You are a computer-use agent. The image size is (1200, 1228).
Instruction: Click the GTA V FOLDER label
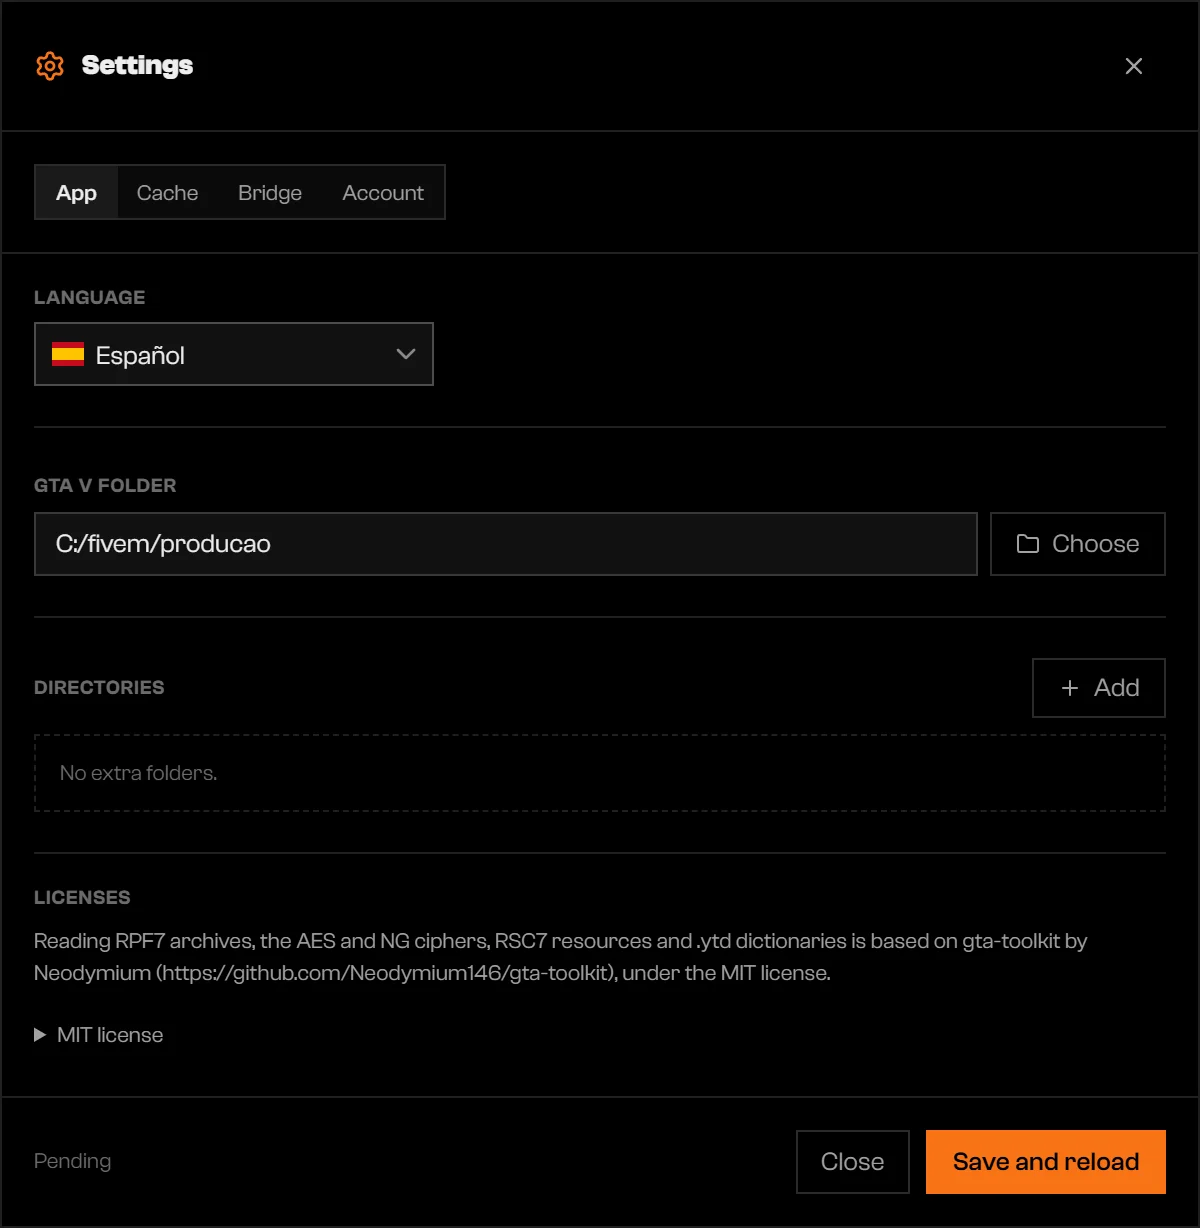[x=105, y=485]
